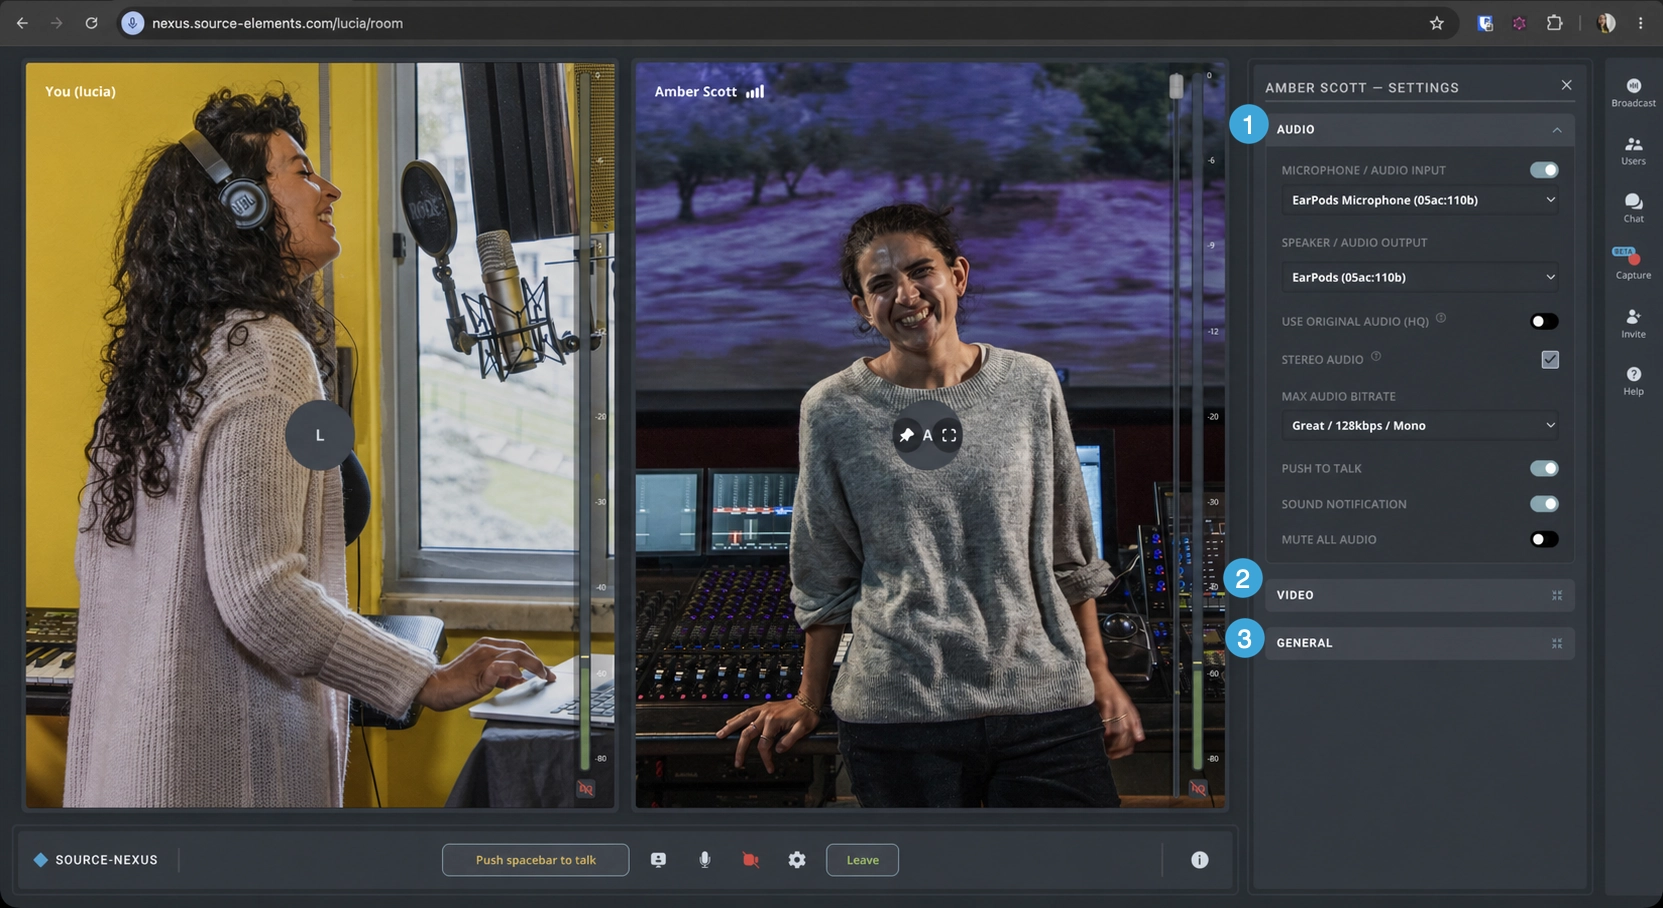
Task: Open the Max Audio Bitrate dropdown
Action: [x=1421, y=425]
